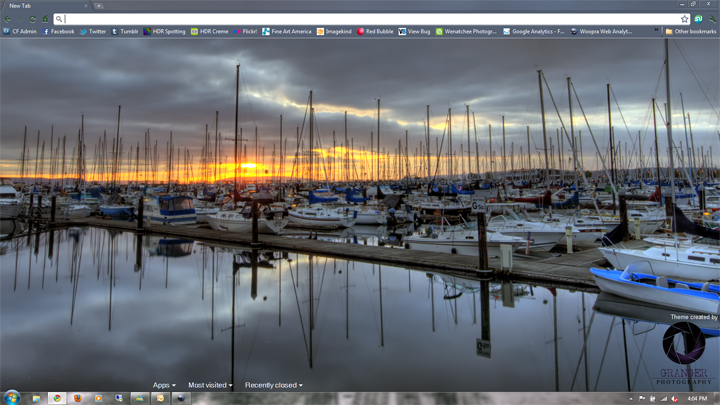The height and width of the screenshot is (405, 720).
Task: Launch the media player taskbar icon
Action: click(x=98, y=398)
